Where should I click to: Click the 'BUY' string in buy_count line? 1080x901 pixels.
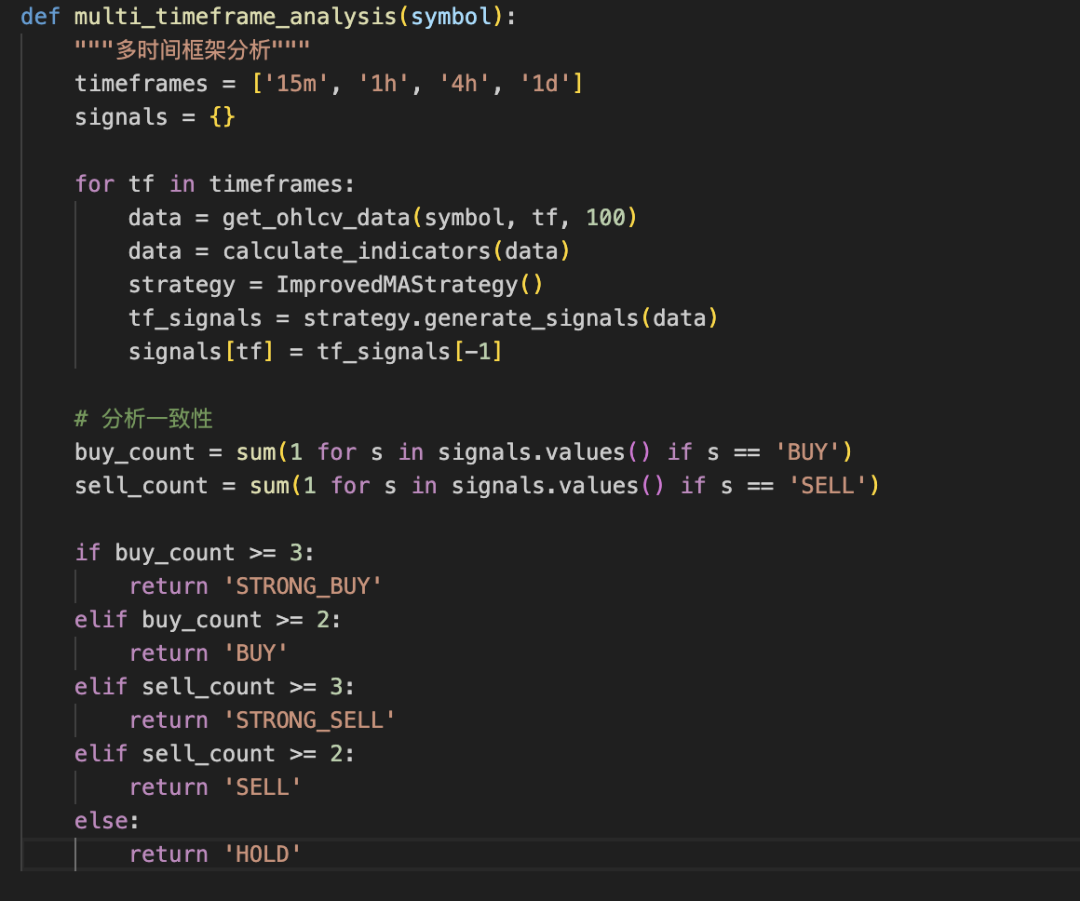[807, 452]
